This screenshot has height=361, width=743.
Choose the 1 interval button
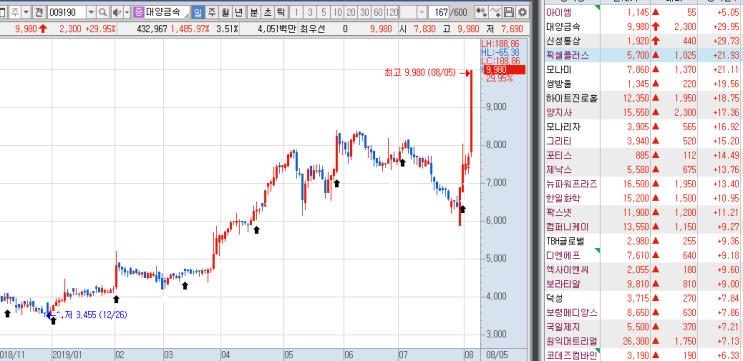click(296, 12)
